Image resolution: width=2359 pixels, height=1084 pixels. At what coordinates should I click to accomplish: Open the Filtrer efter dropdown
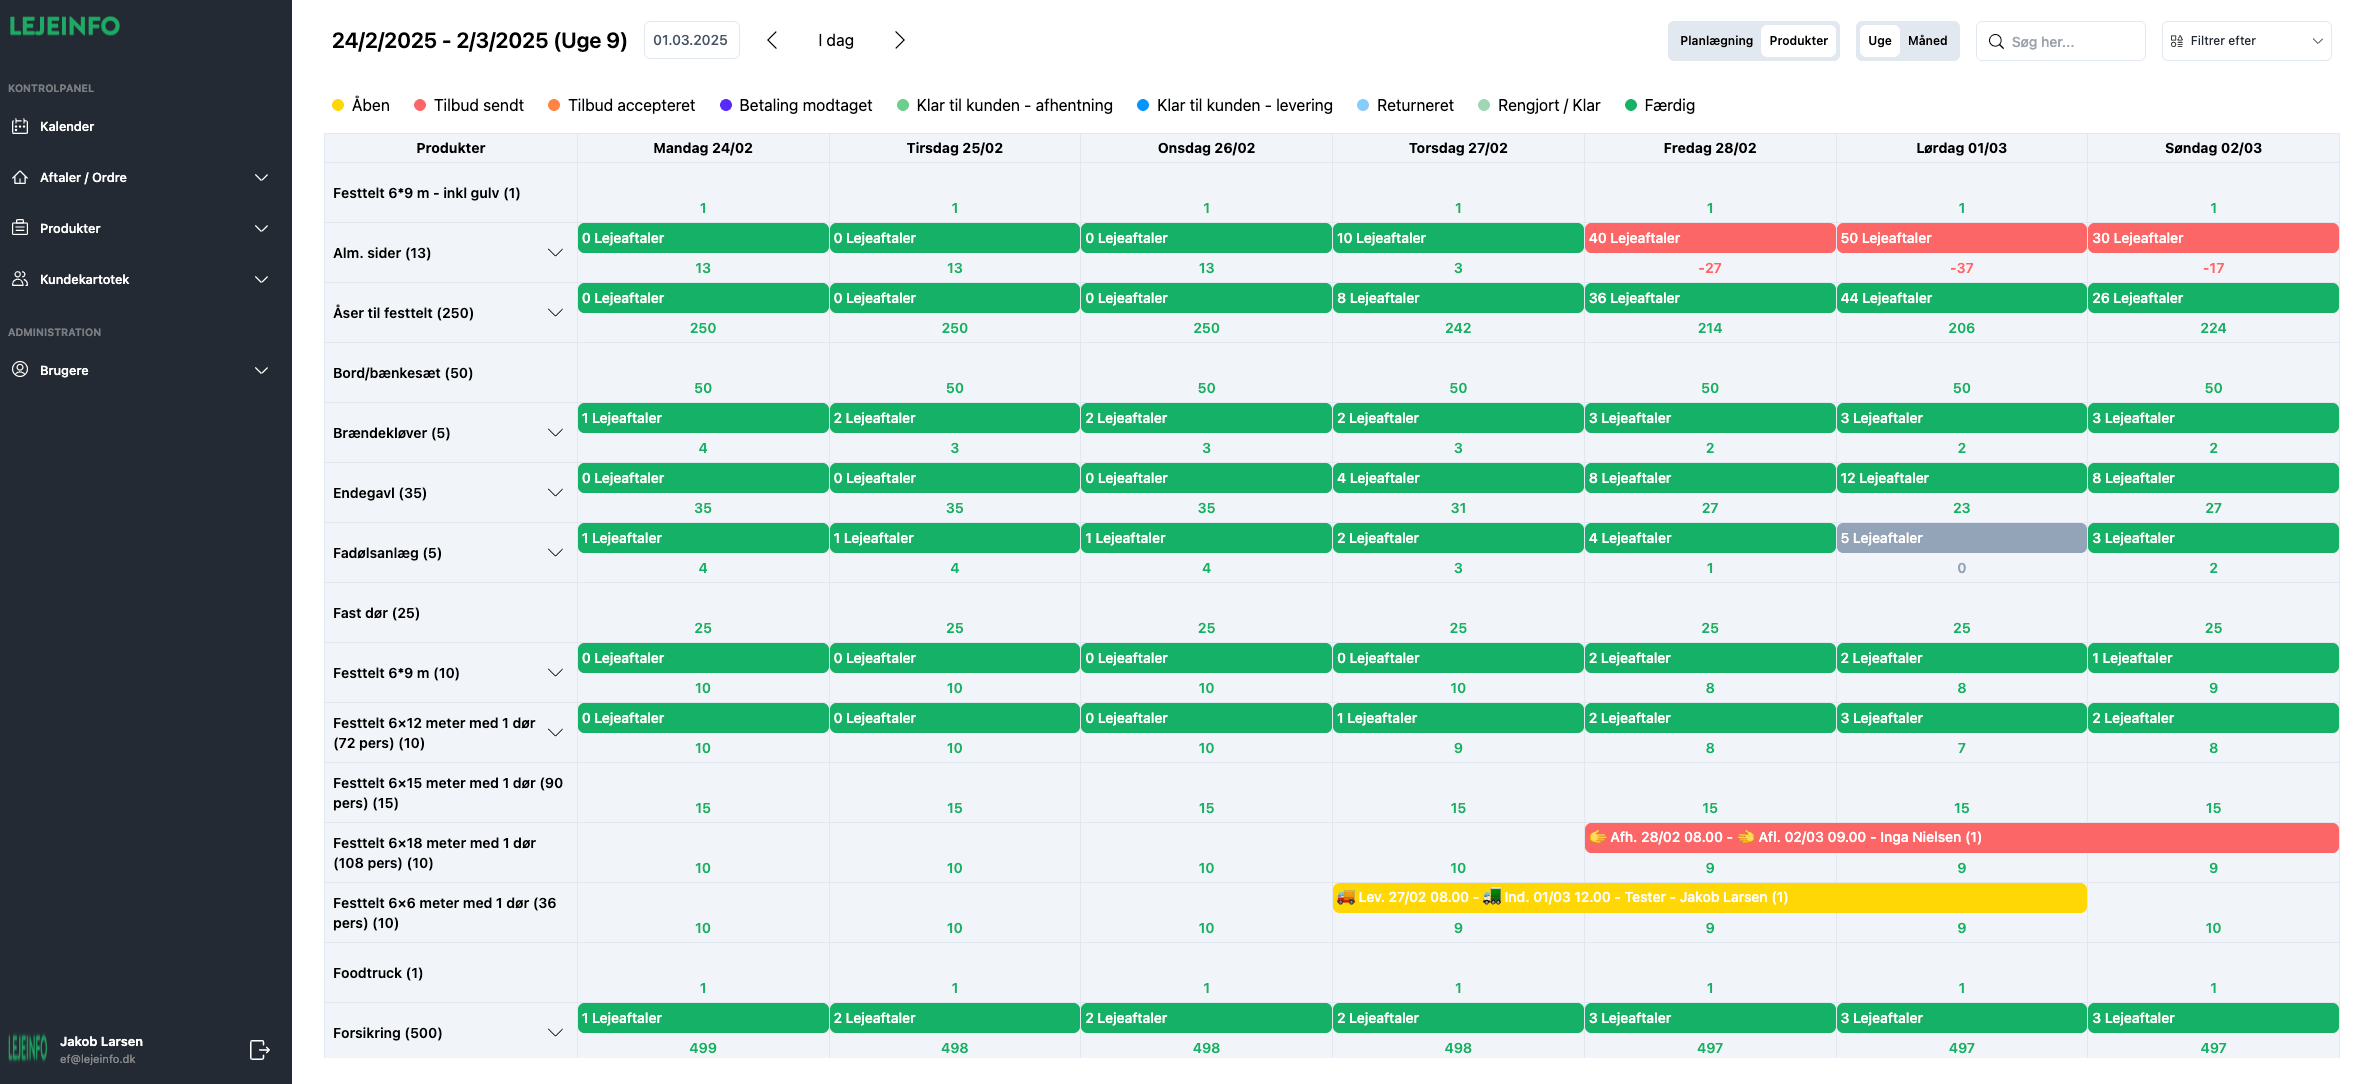coord(2246,41)
